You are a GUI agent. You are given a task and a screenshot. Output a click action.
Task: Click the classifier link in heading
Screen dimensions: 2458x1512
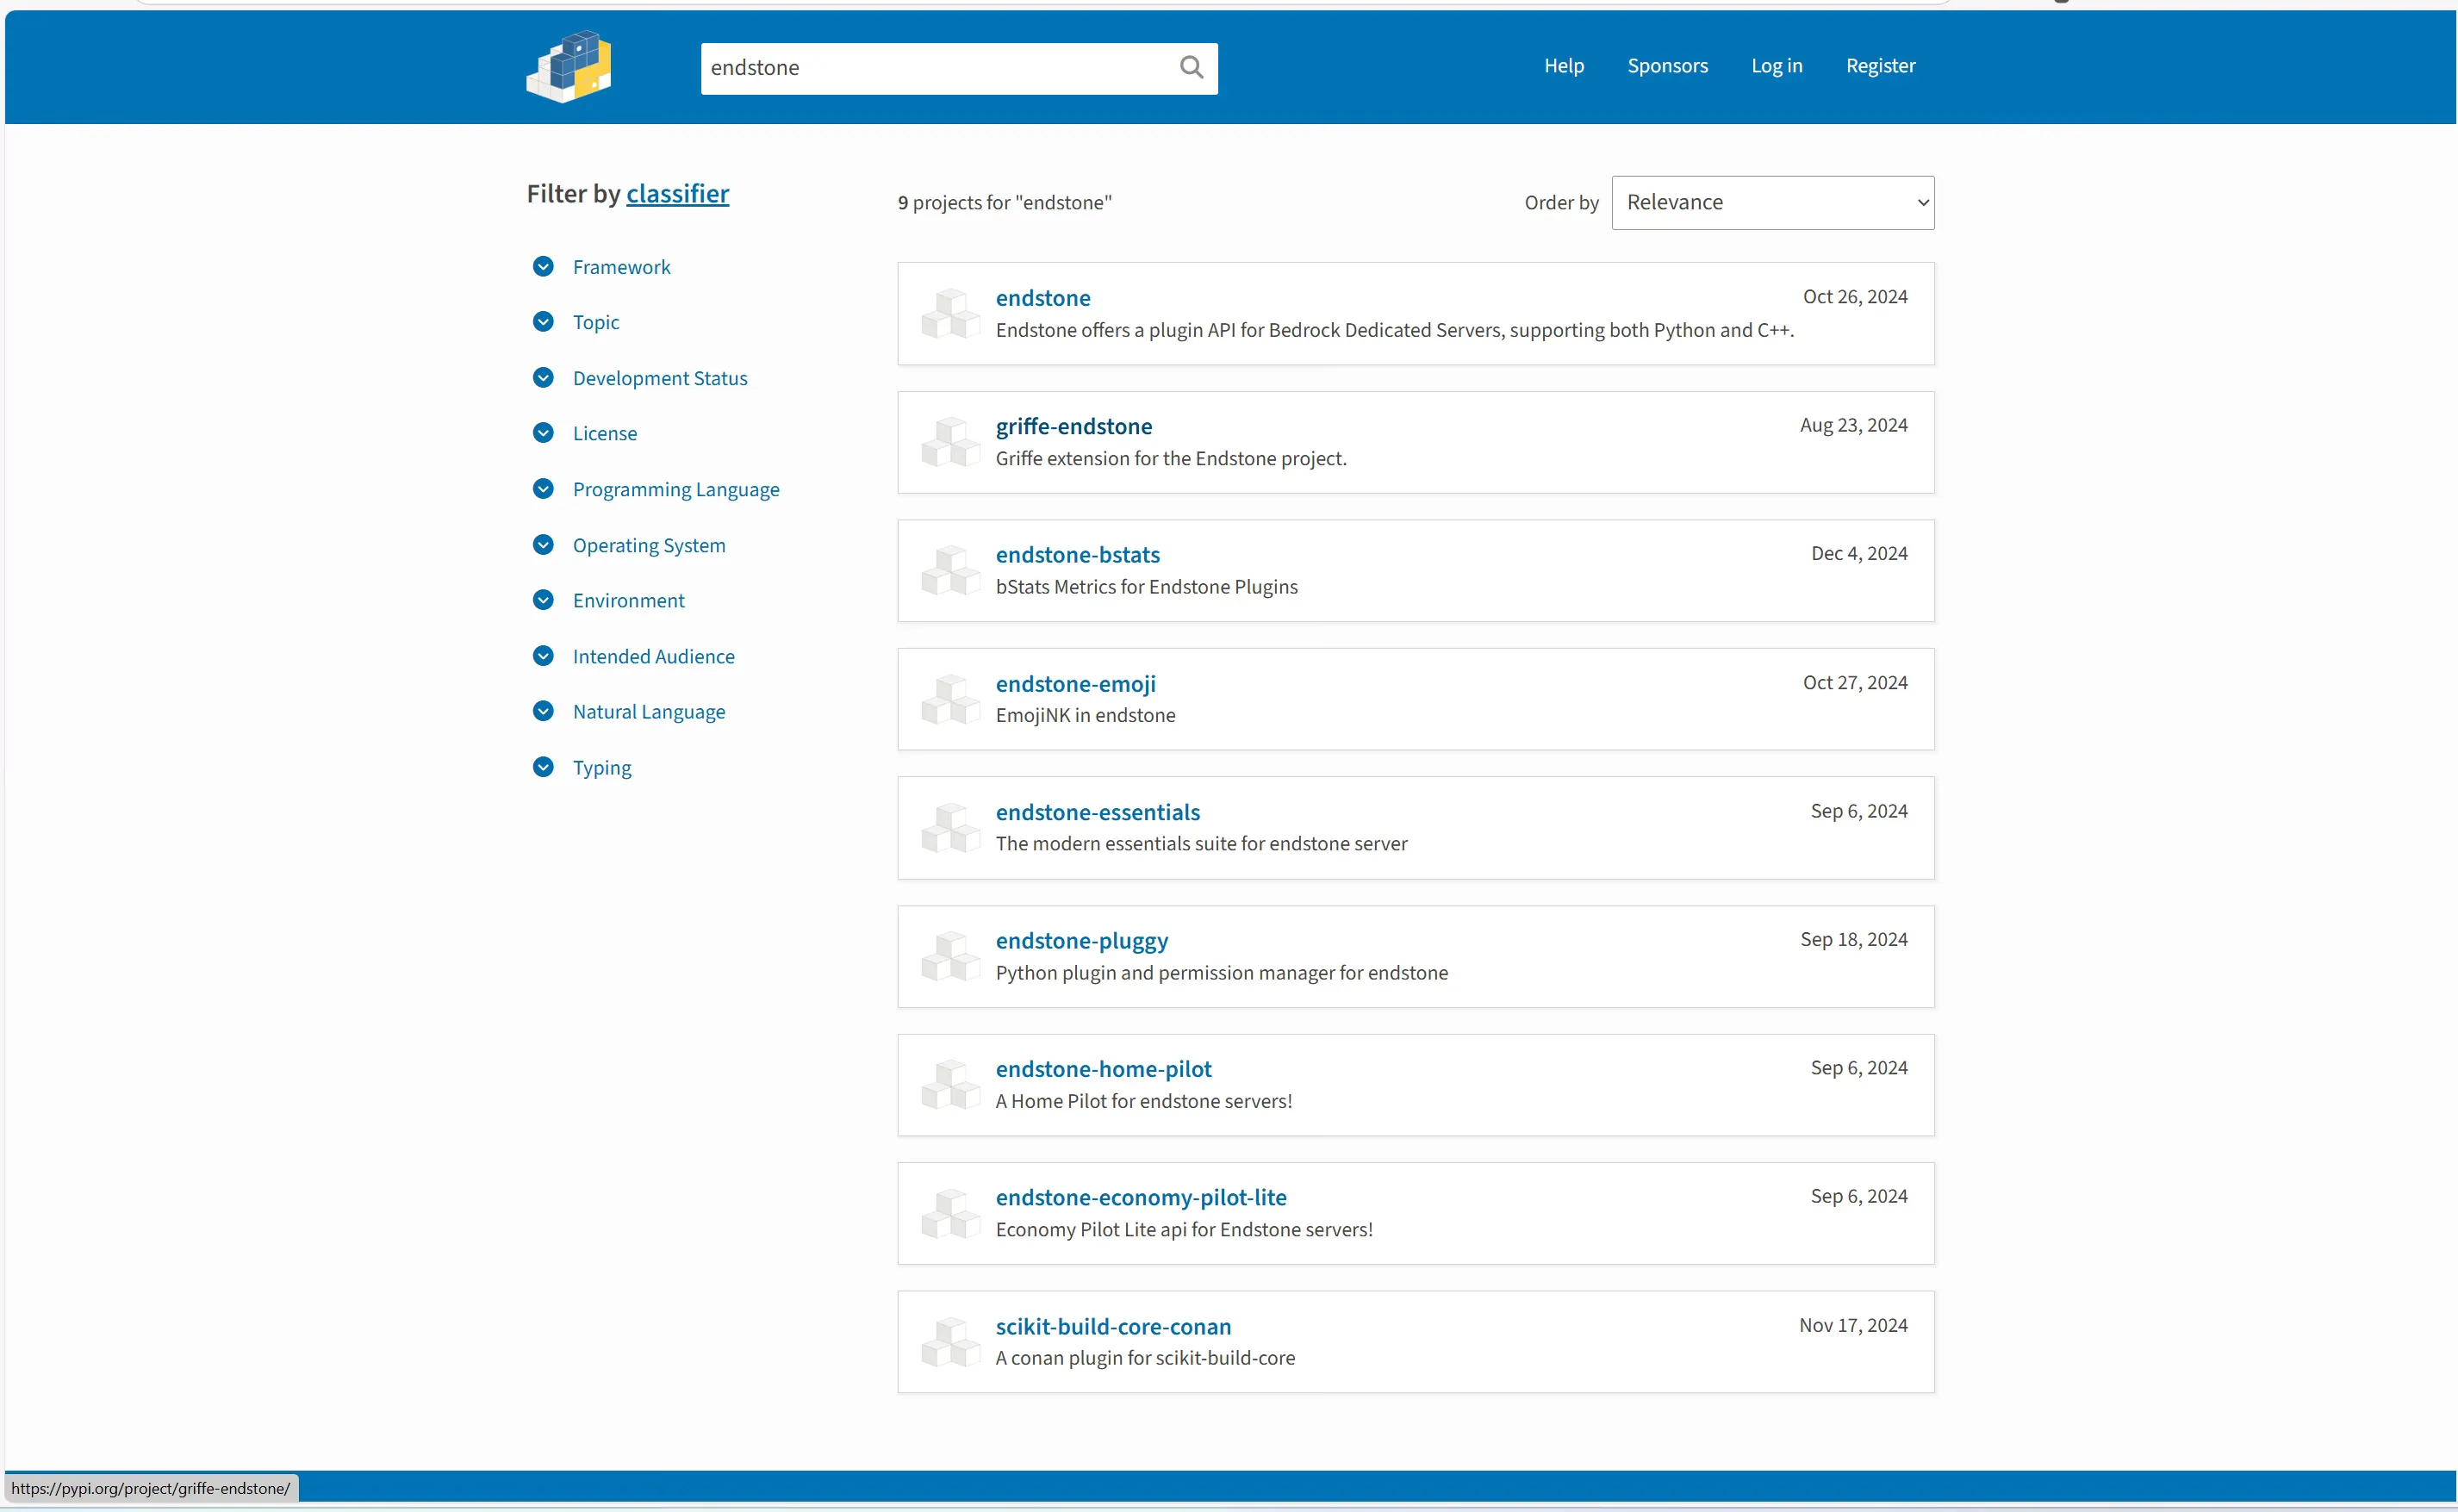677,194
